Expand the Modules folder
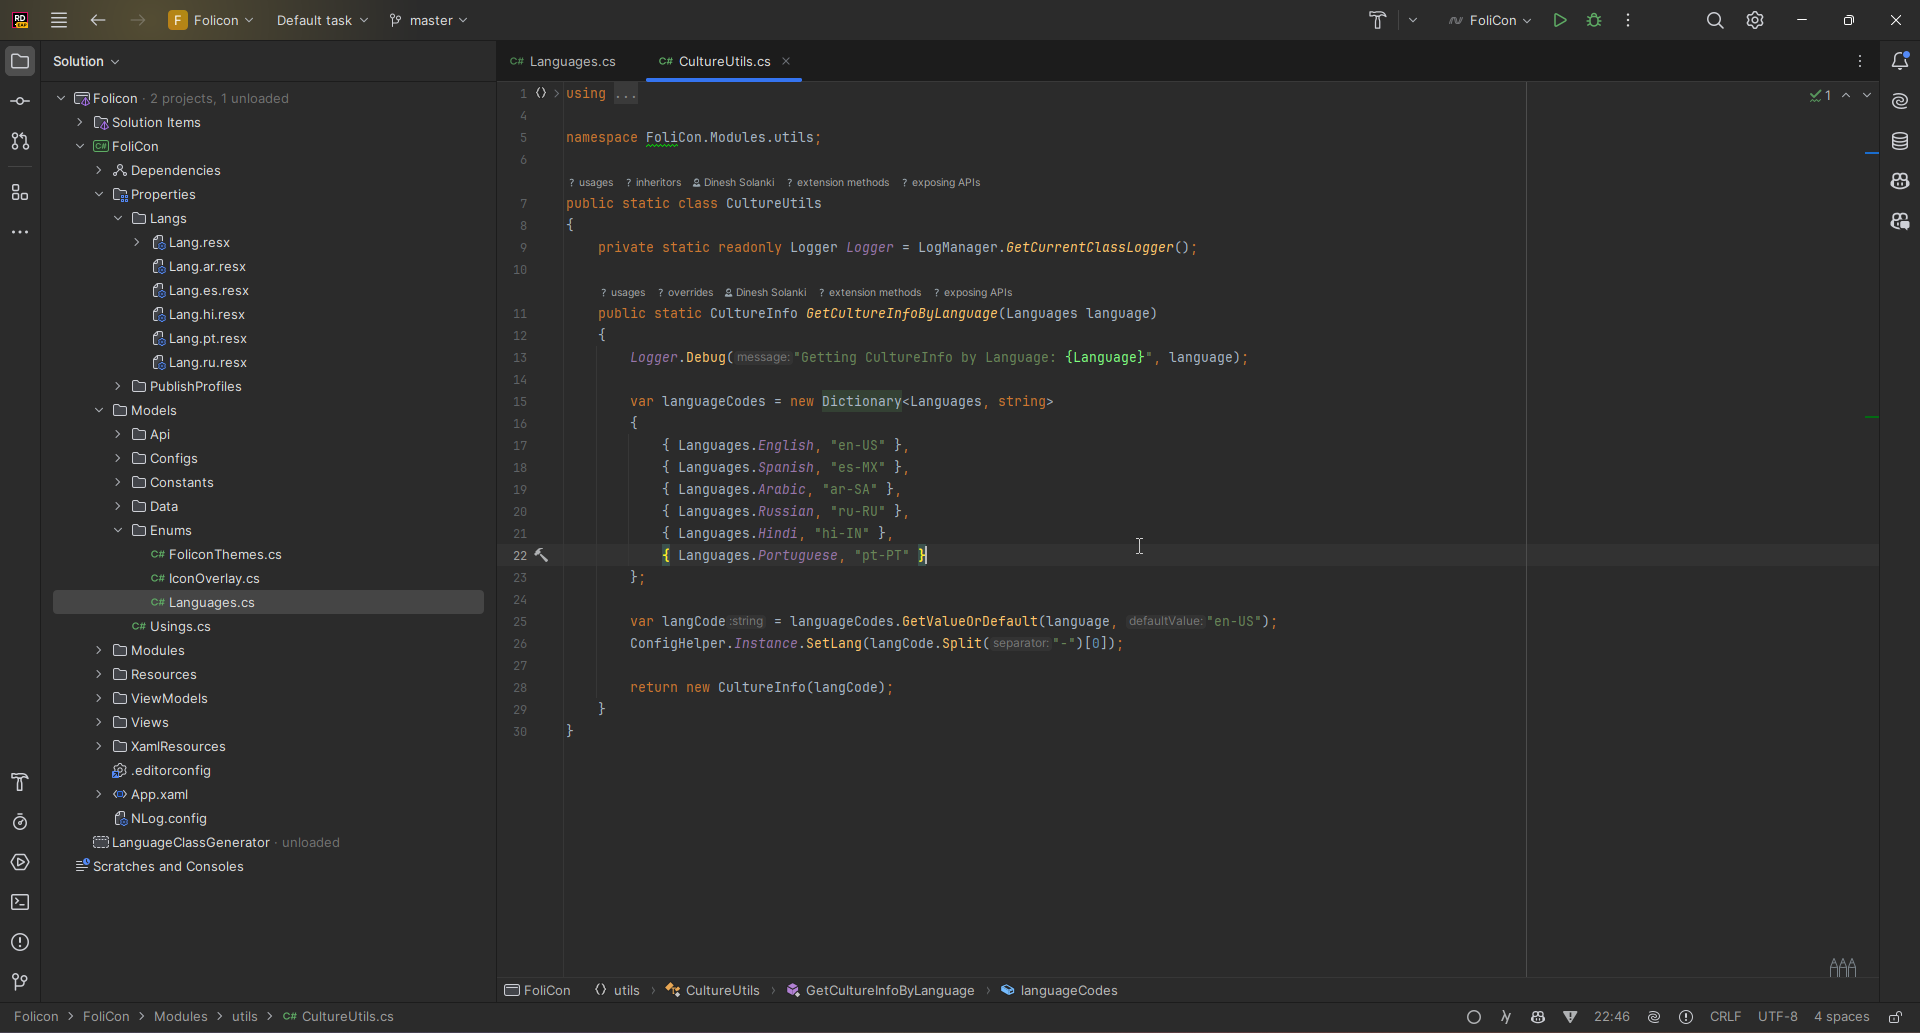Viewport: 1920px width, 1033px height. [x=99, y=650]
